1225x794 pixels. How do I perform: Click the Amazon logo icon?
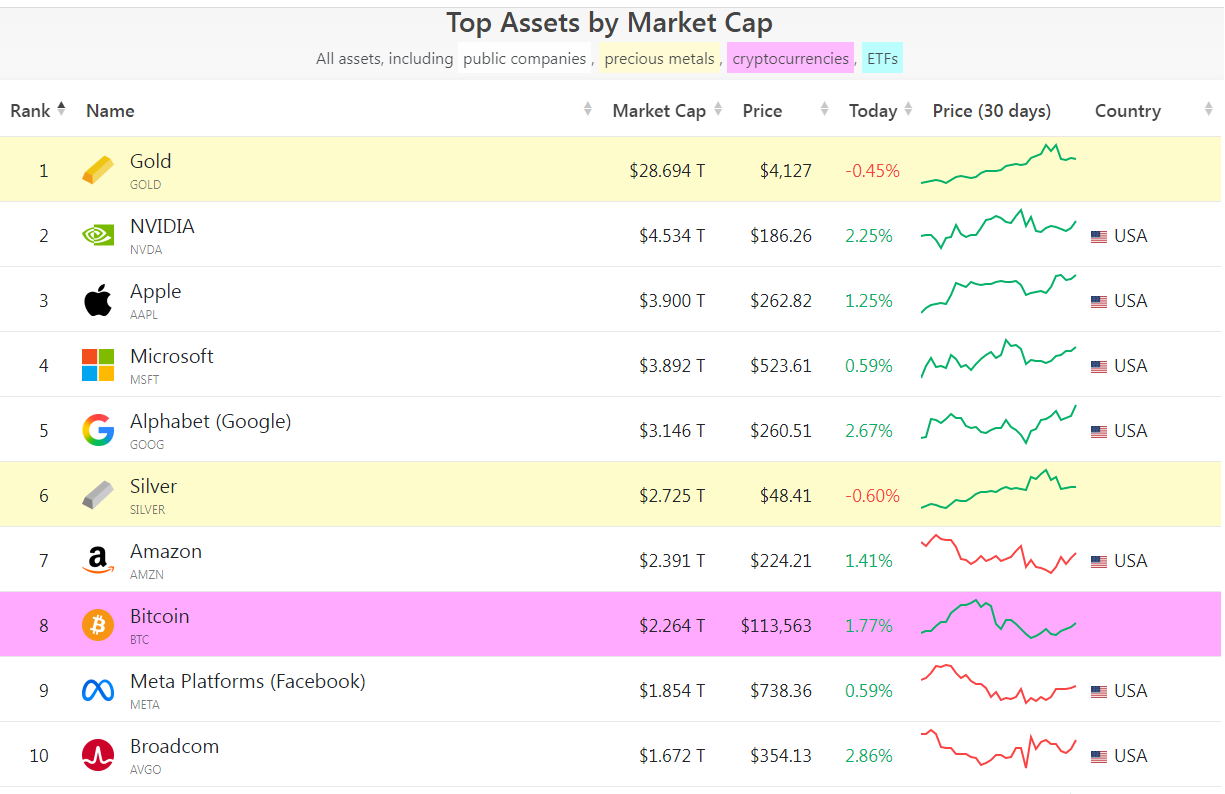(x=98, y=560)
